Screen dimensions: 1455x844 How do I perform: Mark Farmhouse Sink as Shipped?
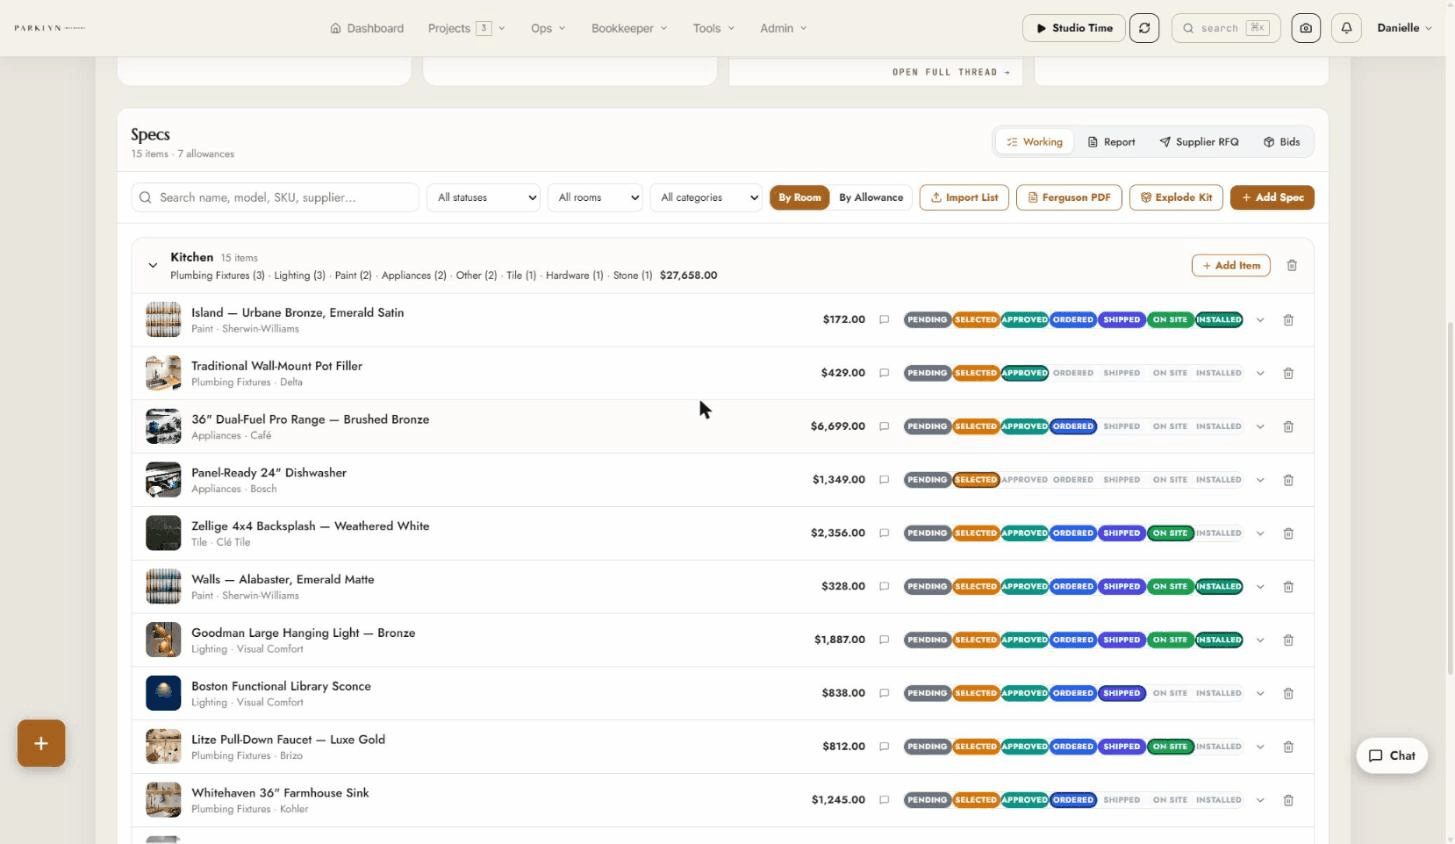1122,800
